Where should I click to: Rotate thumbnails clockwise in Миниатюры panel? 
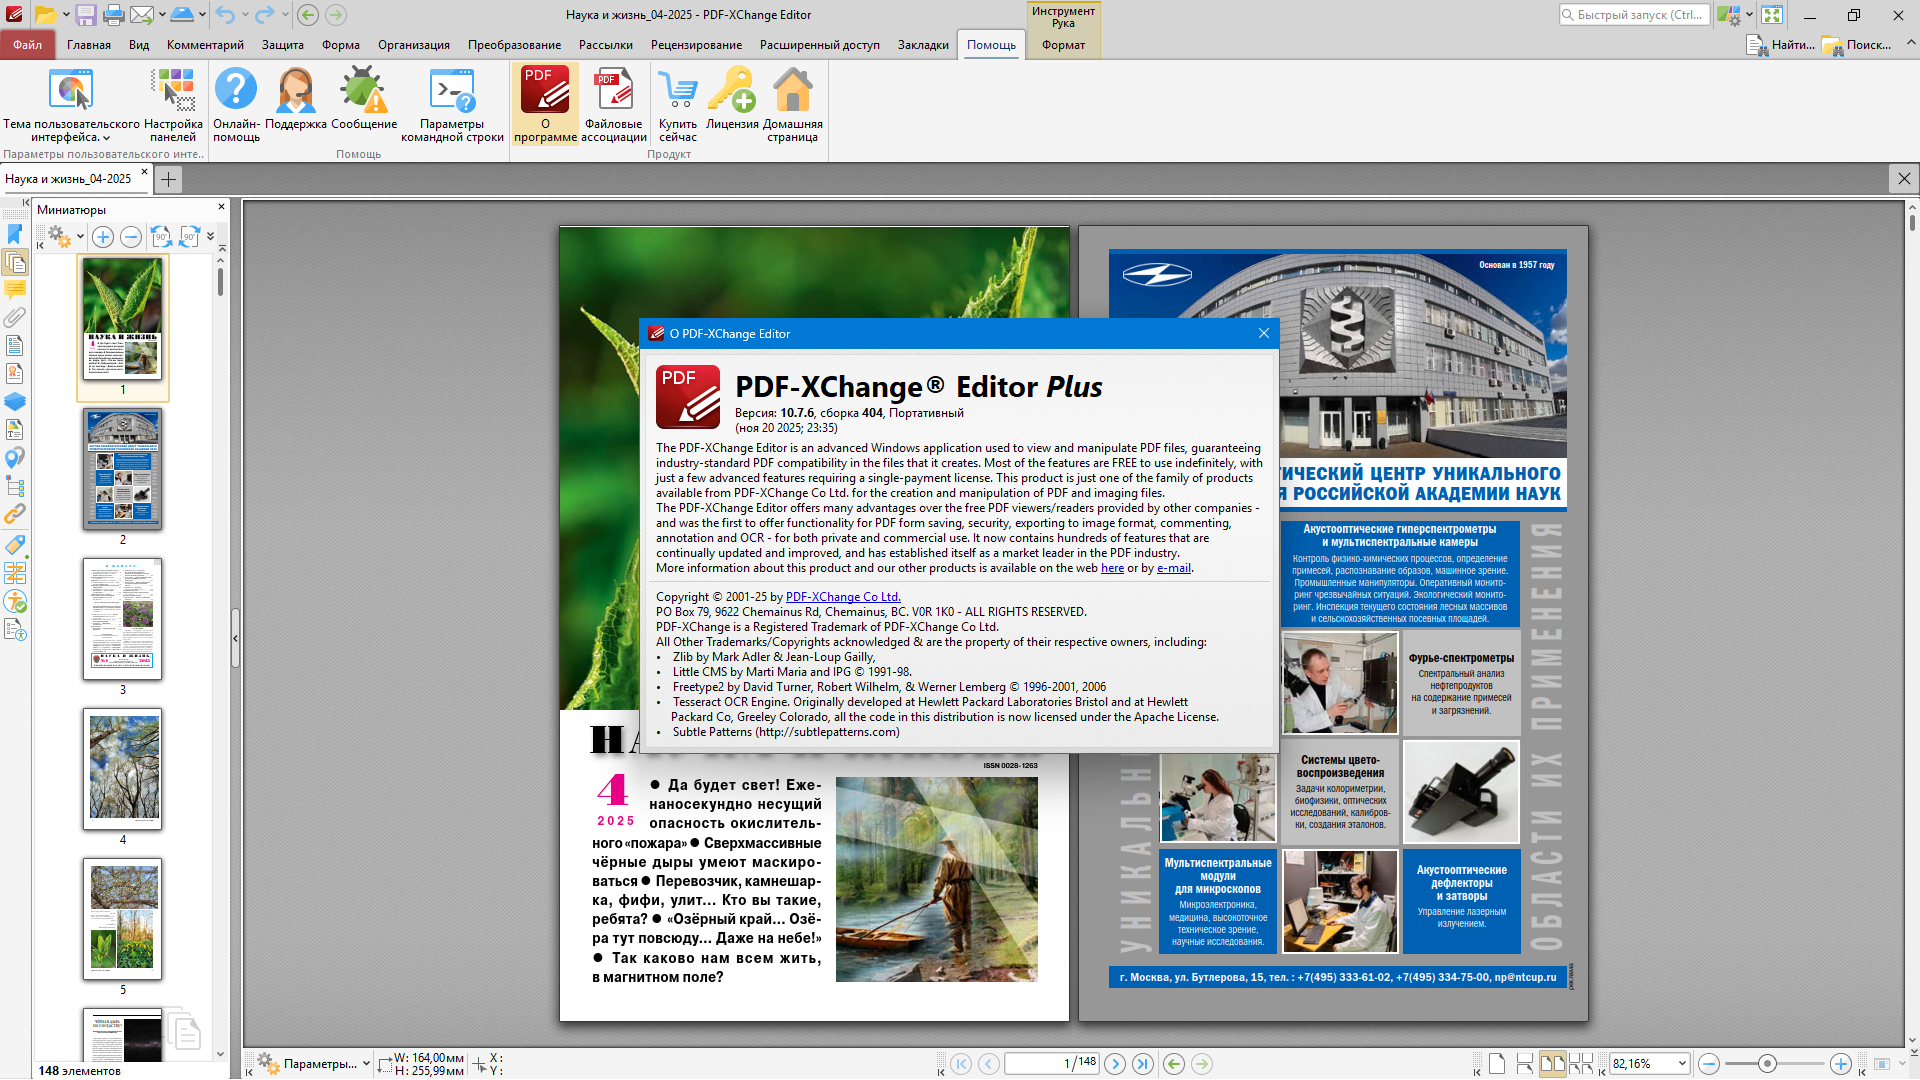pyautogui.click(x=189, y=237)
